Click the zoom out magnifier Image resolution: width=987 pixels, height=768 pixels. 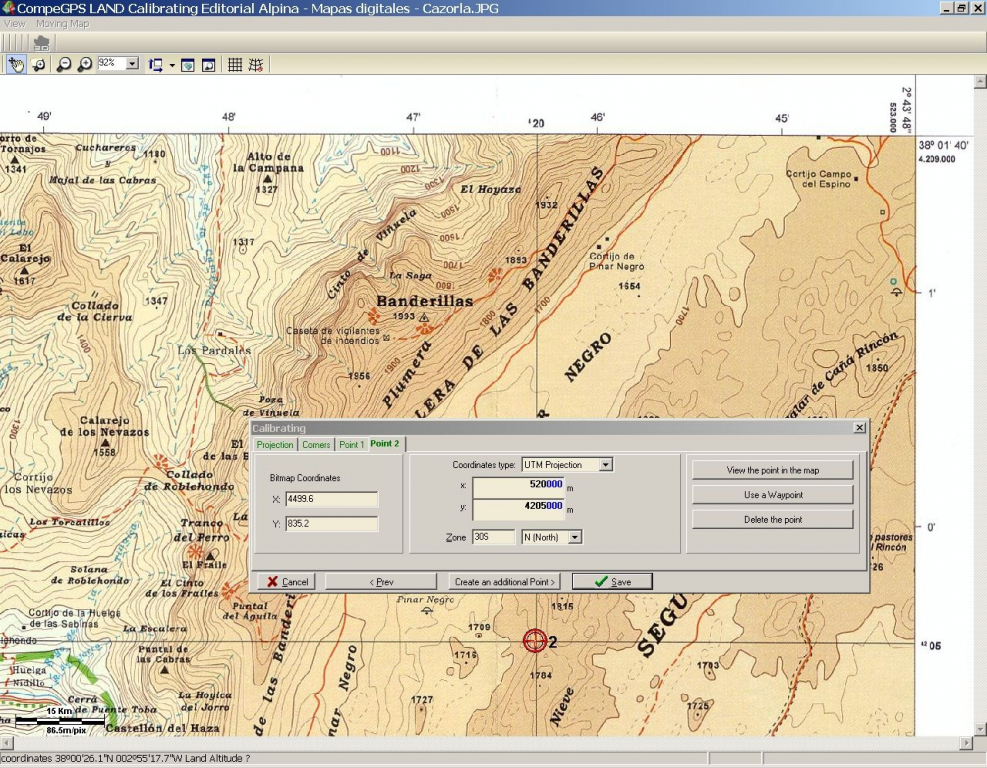point(64,64)
